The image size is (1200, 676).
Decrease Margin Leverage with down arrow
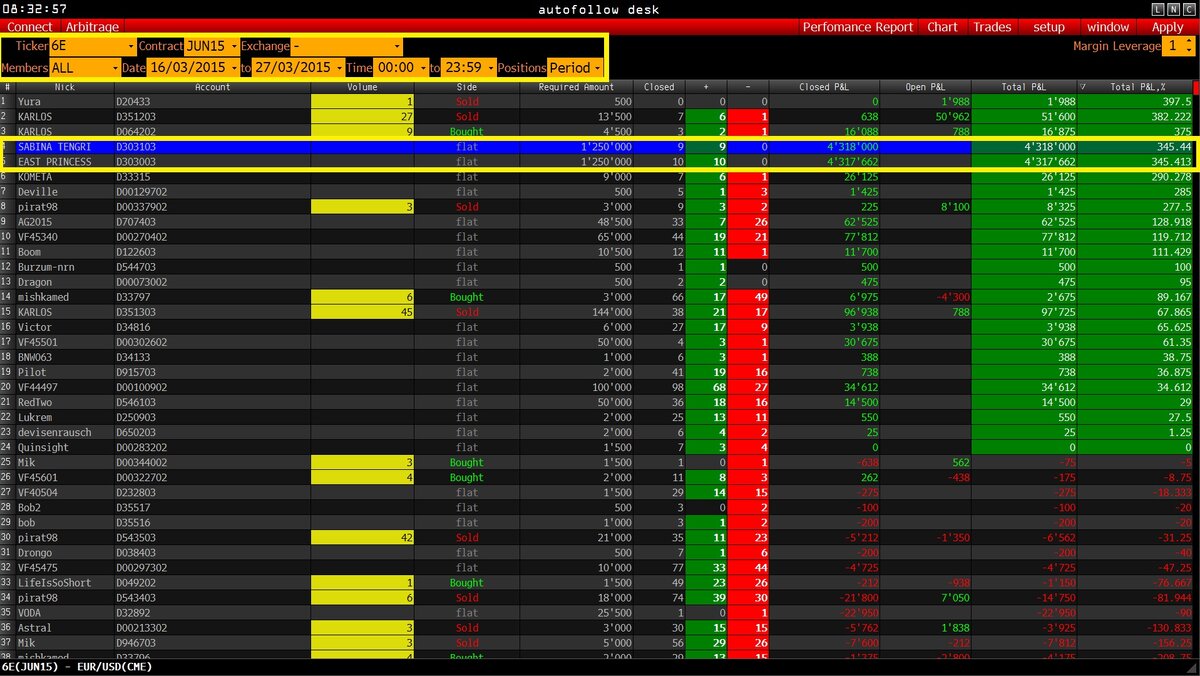1187,51
